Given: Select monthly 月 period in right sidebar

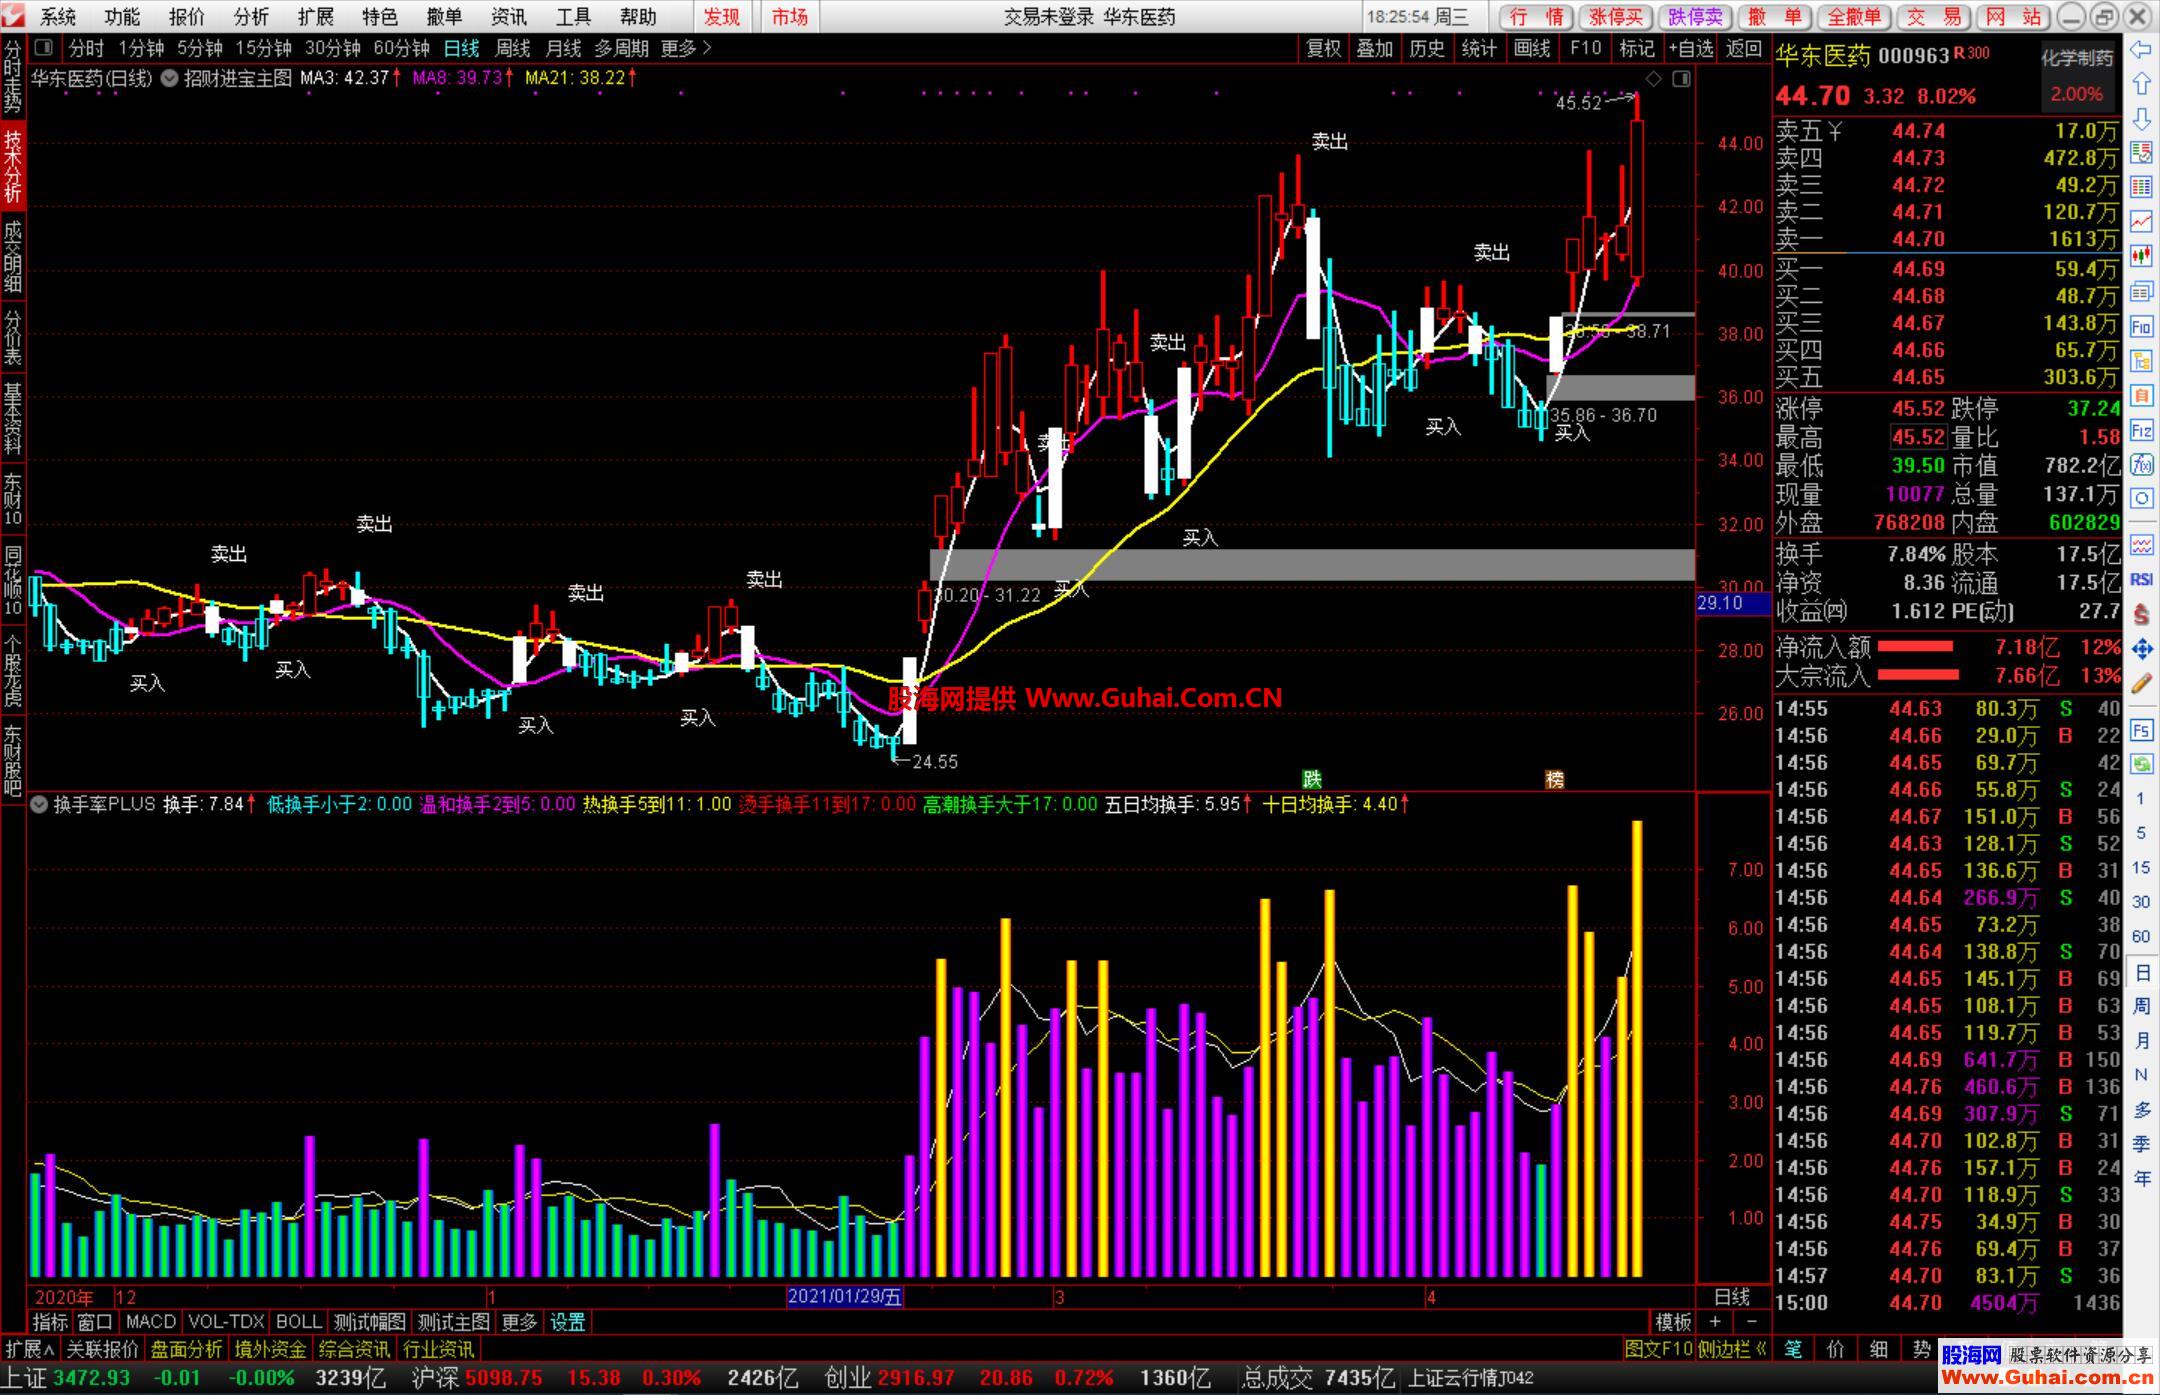Looking at the screenshot, I should (x=2141, y=1040).
